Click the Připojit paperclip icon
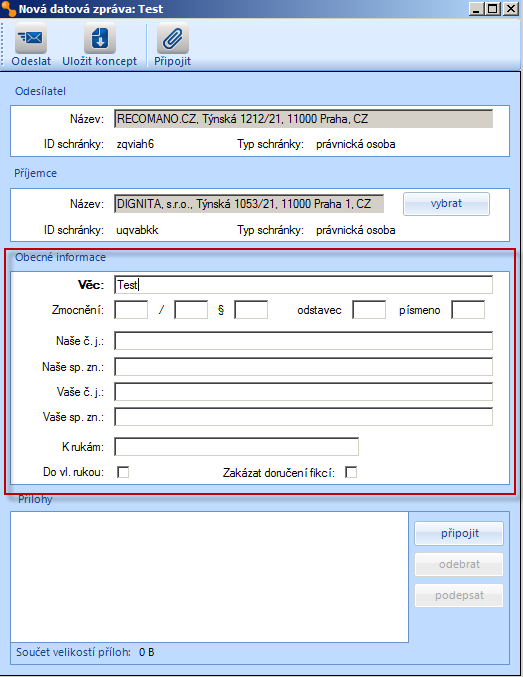 point(172,38)
